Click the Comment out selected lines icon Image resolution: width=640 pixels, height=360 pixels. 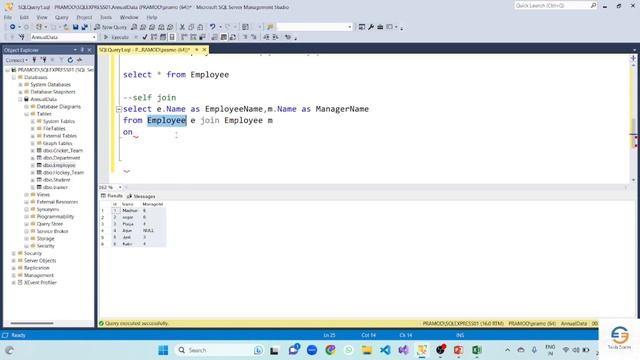point(245,37)
